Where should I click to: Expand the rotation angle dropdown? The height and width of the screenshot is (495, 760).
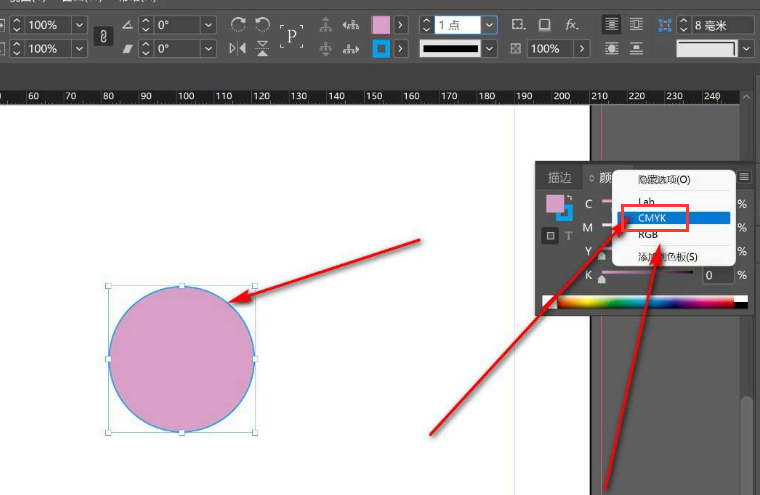pyautogui.click(x=208, y=24)
